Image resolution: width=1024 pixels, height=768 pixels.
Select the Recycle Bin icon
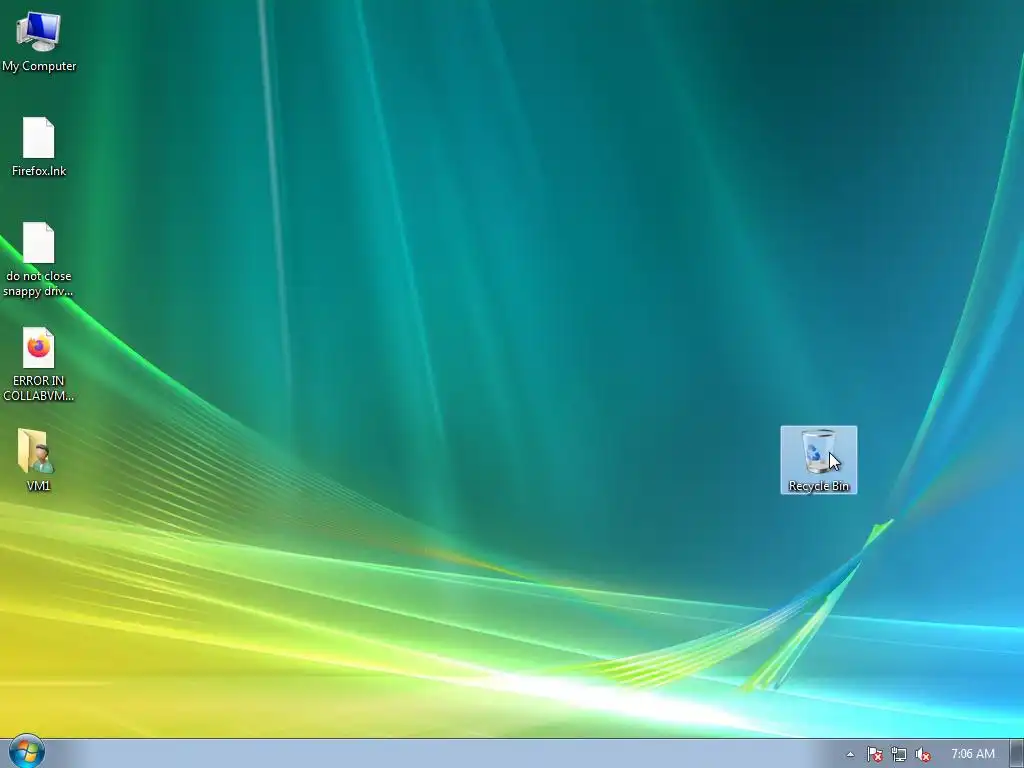(x=818, y=460)
